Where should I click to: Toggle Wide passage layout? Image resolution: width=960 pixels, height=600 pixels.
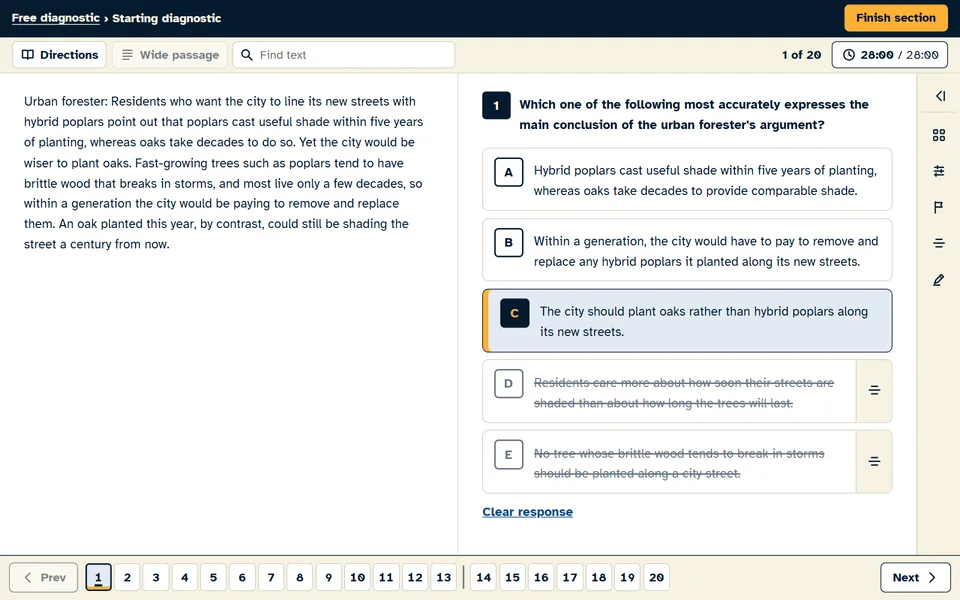[170, 55]
